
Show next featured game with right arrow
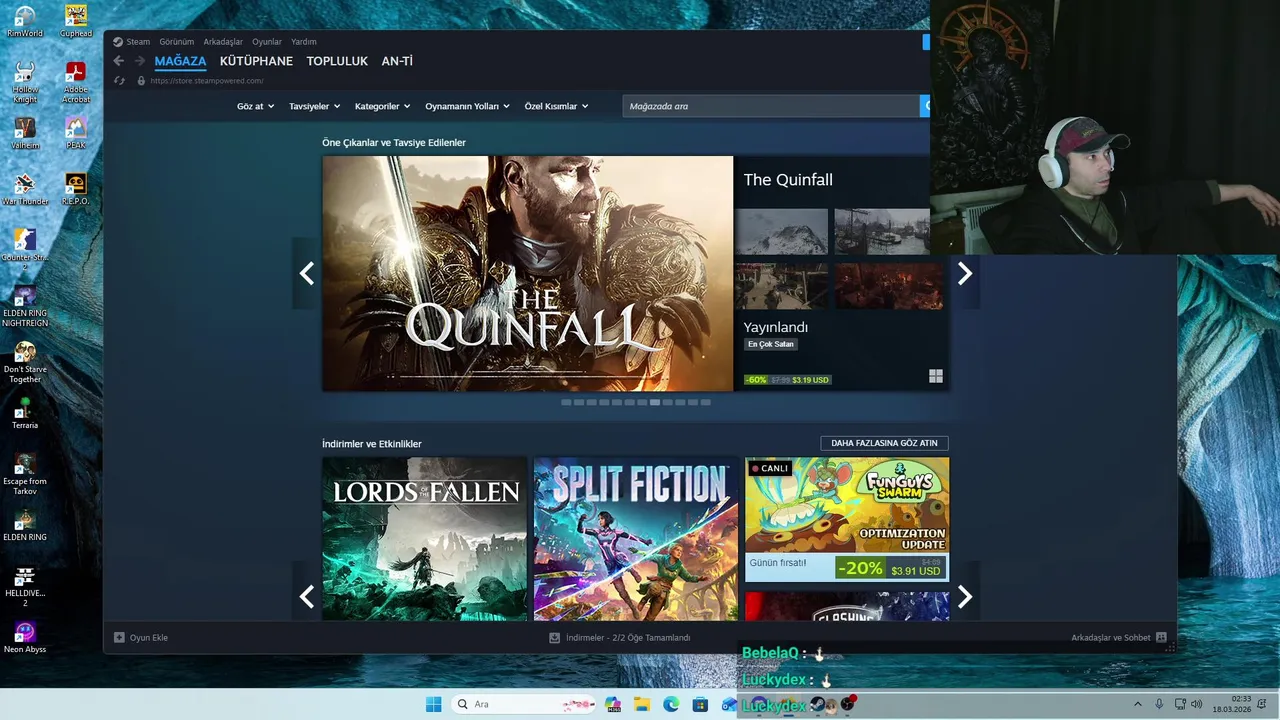tap(964, 273)
